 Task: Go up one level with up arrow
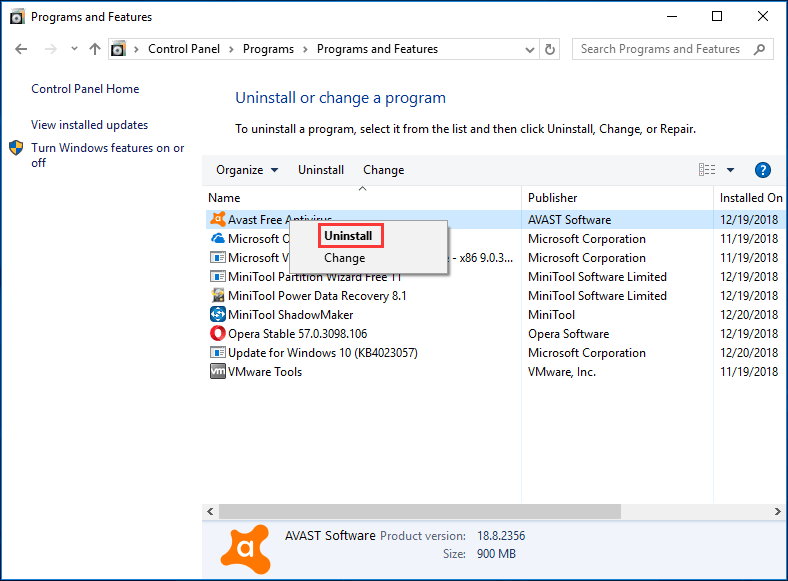click(94, 49)
